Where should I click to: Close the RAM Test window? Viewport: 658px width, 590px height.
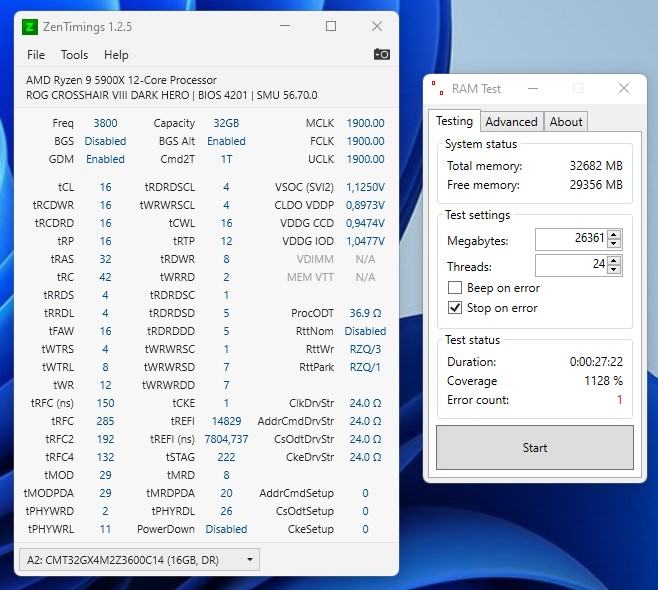(x=624, y=89)
